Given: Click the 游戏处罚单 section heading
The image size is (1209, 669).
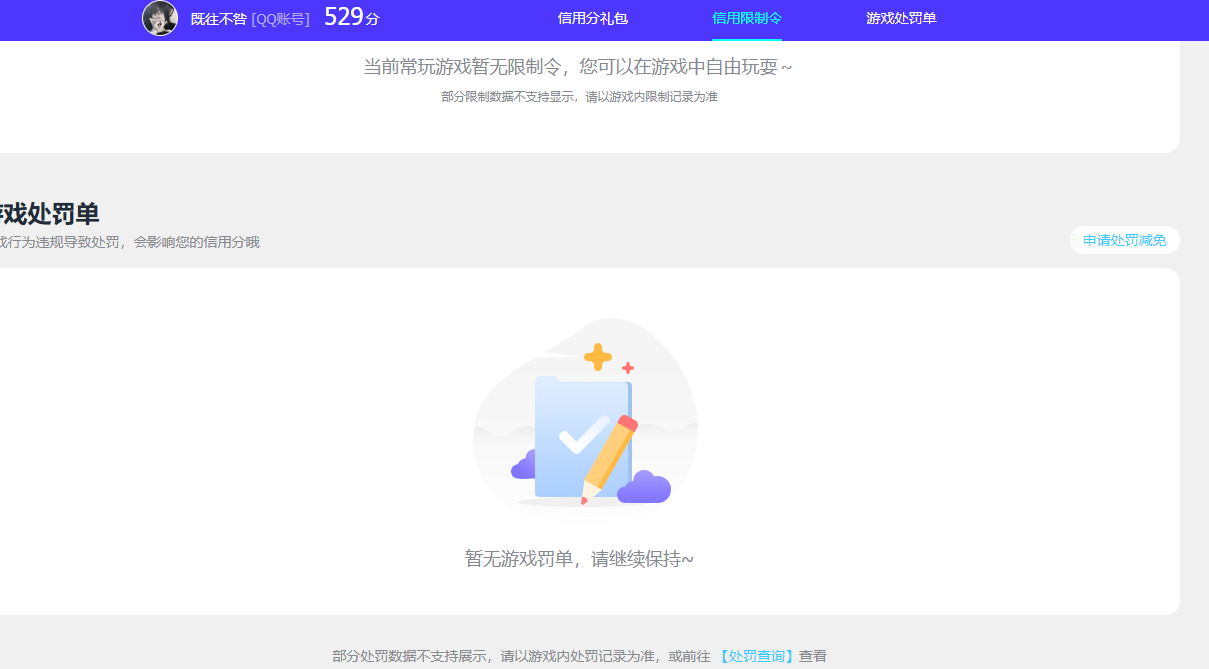Looking at the screenshot, I should click(x=49, y=213).
